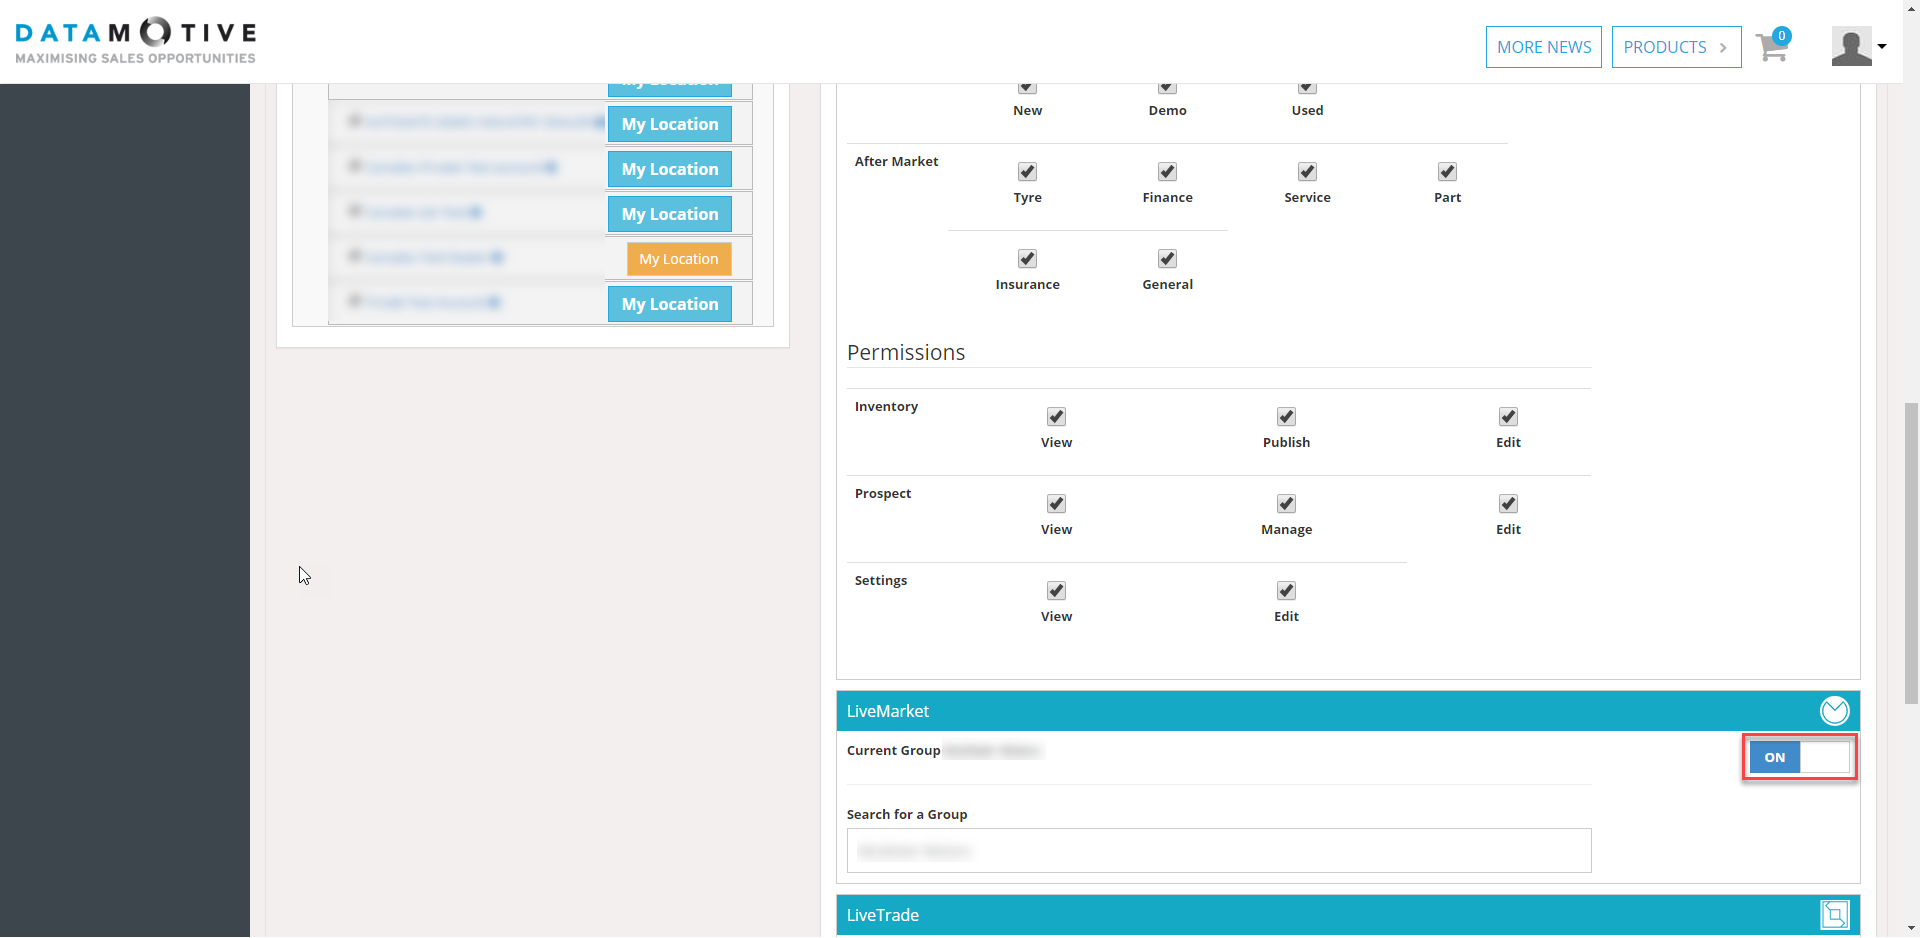This screenshot has height=938, width=1920.
Task: Uncheck the Insurance checkbox
Action: [1027, 259]
